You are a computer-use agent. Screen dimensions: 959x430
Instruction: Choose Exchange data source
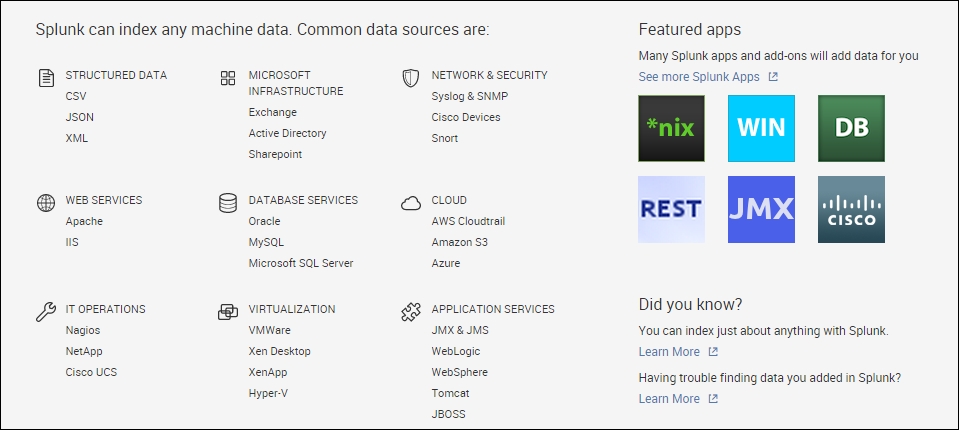tap(273, 113)
